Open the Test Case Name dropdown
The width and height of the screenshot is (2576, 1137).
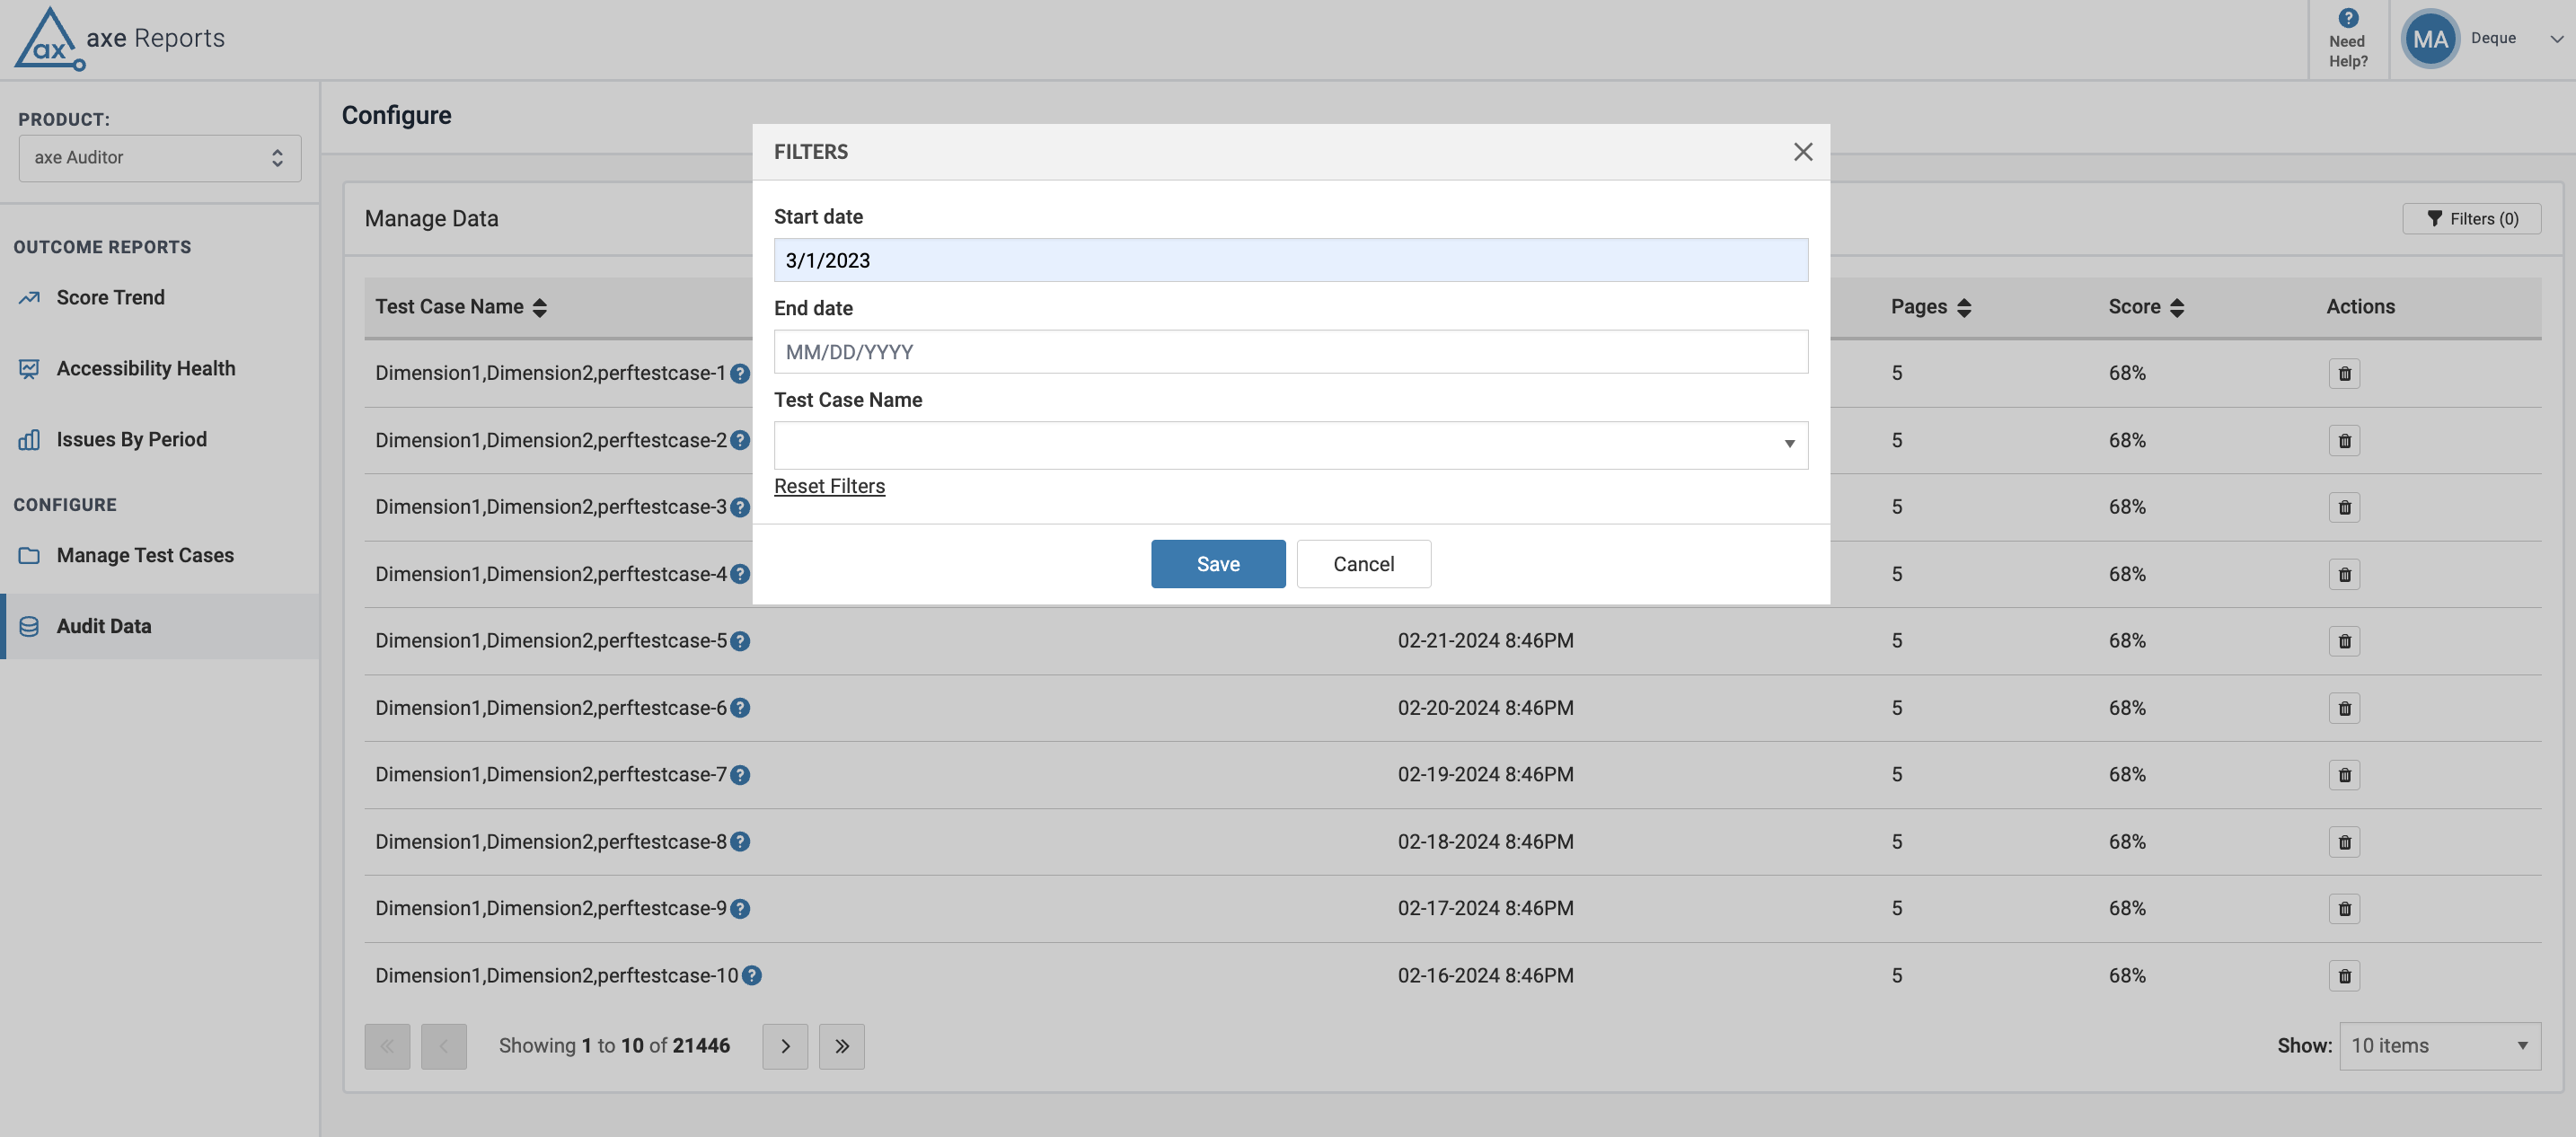tap(1290, 445)
